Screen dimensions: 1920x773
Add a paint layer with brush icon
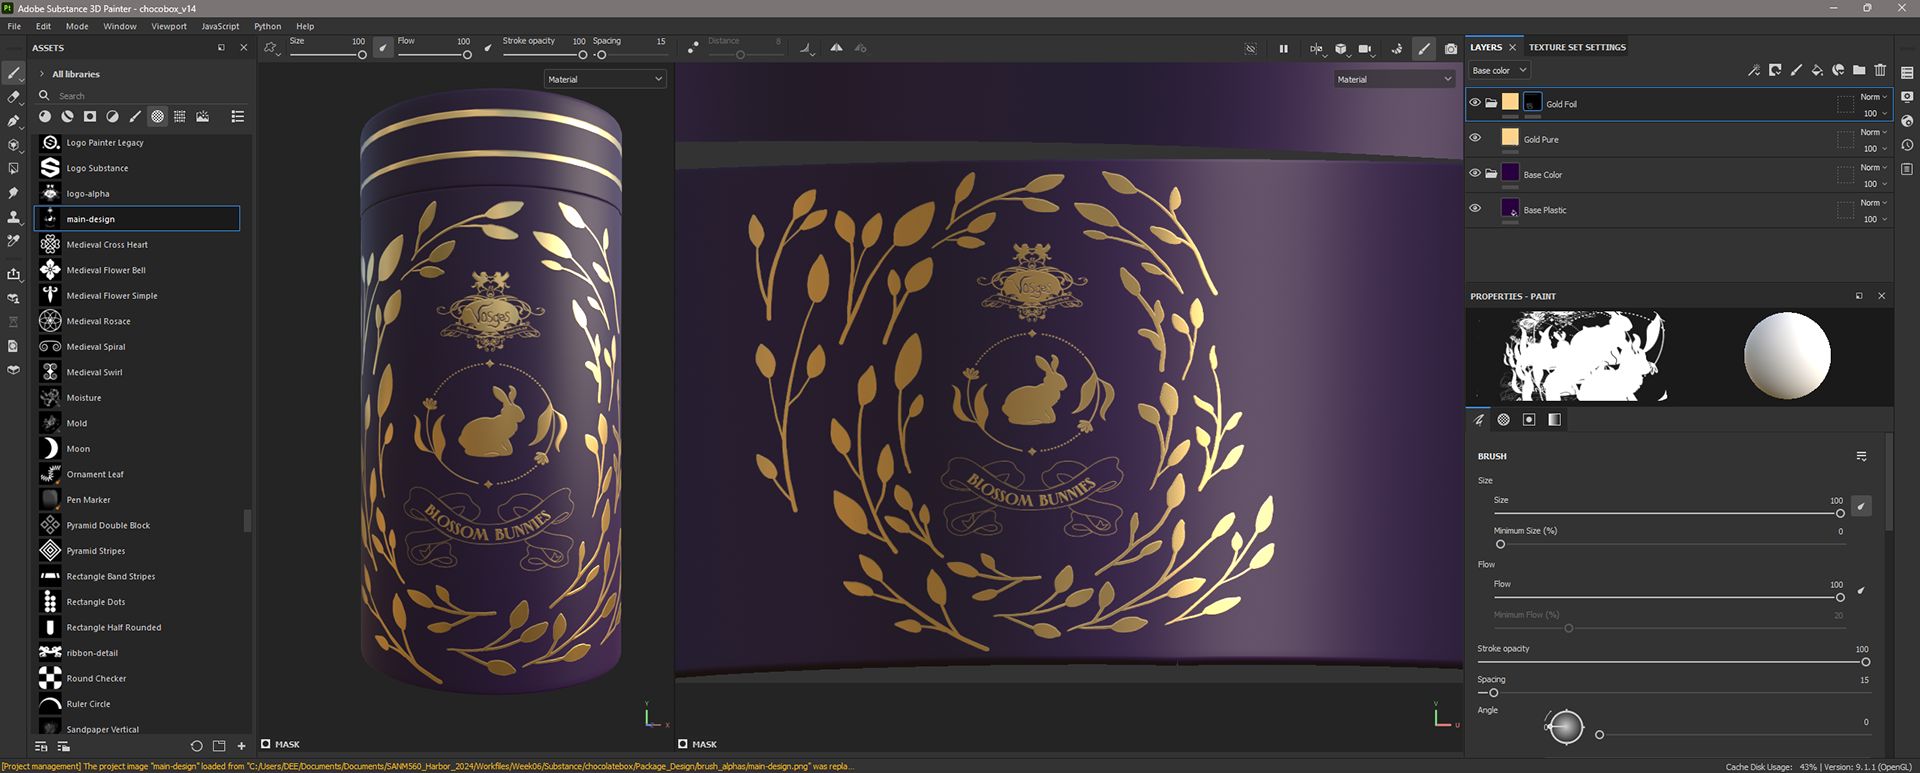[x=1796, y=70]
